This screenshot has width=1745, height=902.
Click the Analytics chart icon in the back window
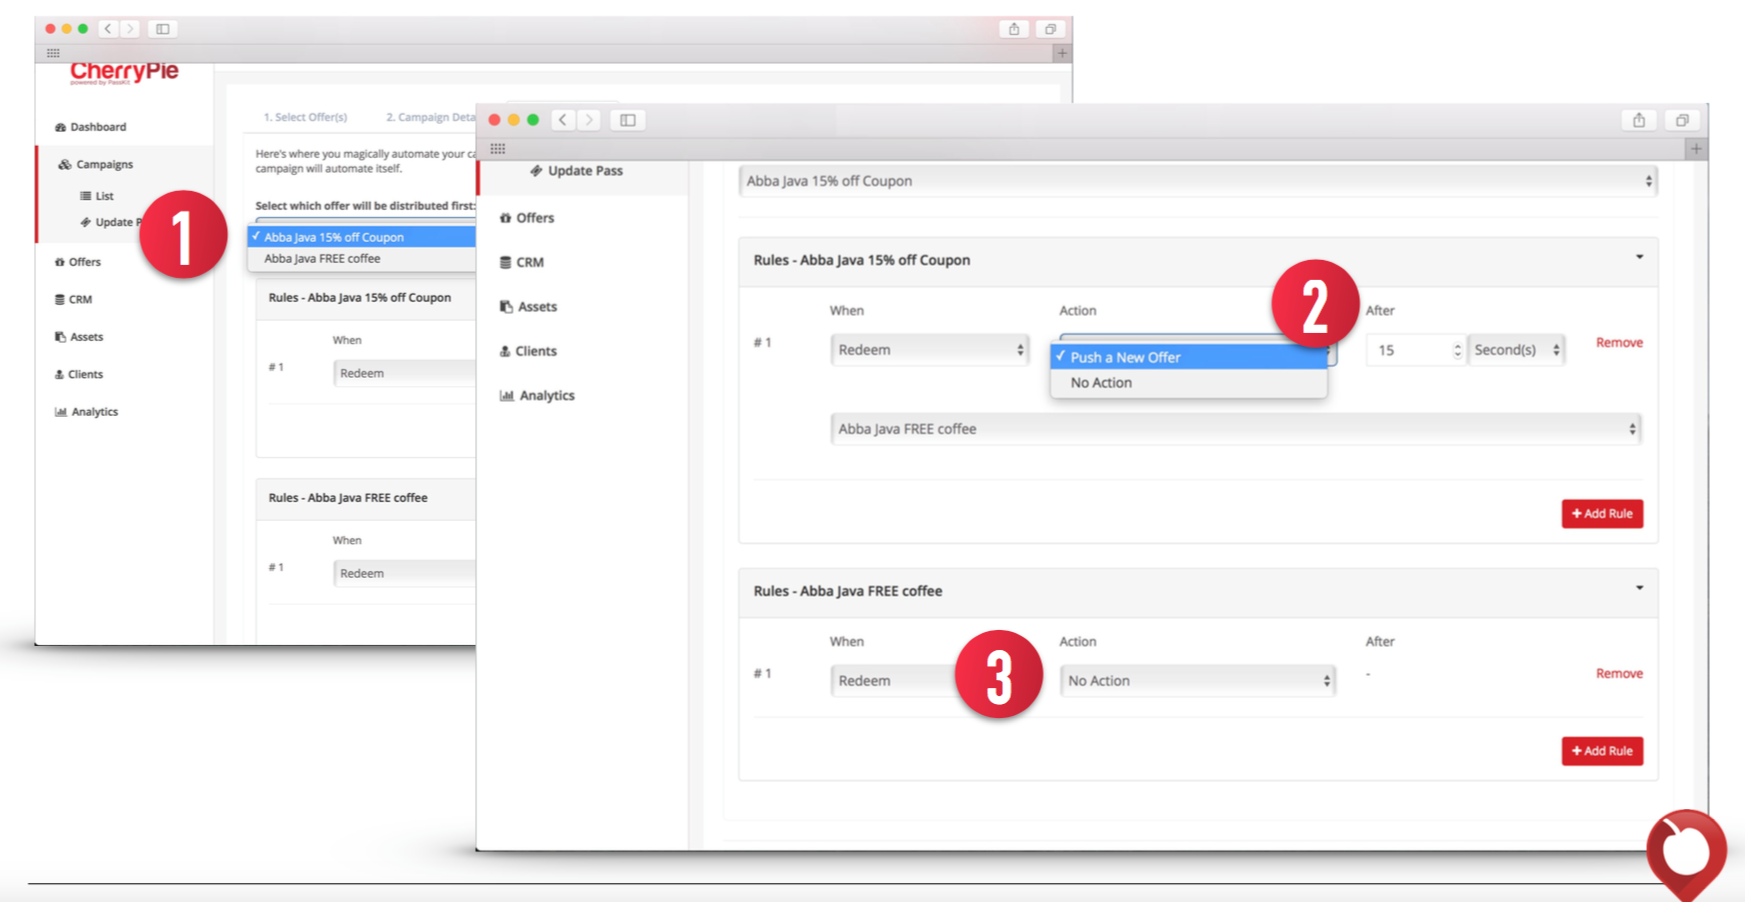[x=60, y=412]
